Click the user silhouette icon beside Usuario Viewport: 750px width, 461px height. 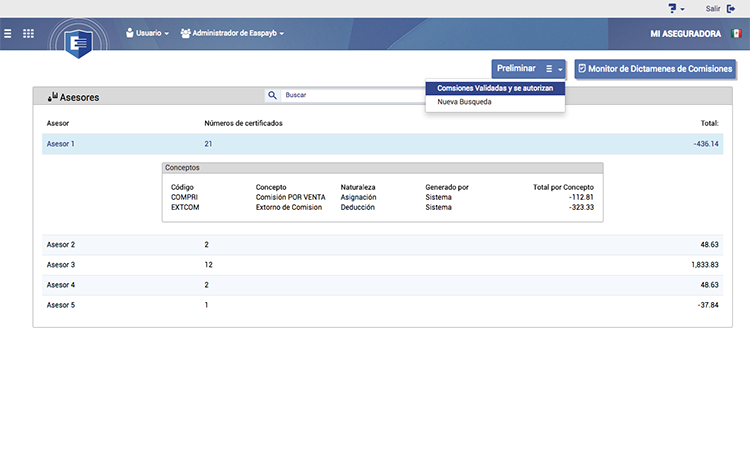(x=130, y=33)
